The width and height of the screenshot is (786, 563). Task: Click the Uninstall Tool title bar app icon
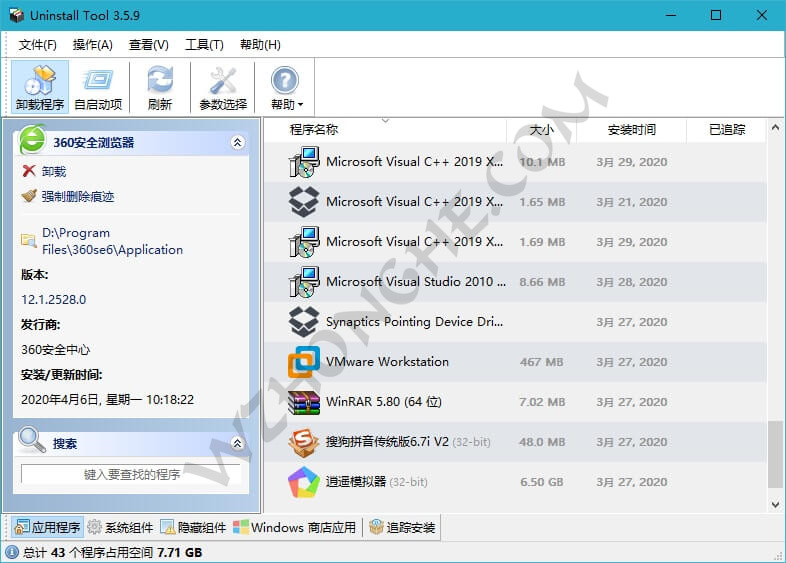pos(16,15)
